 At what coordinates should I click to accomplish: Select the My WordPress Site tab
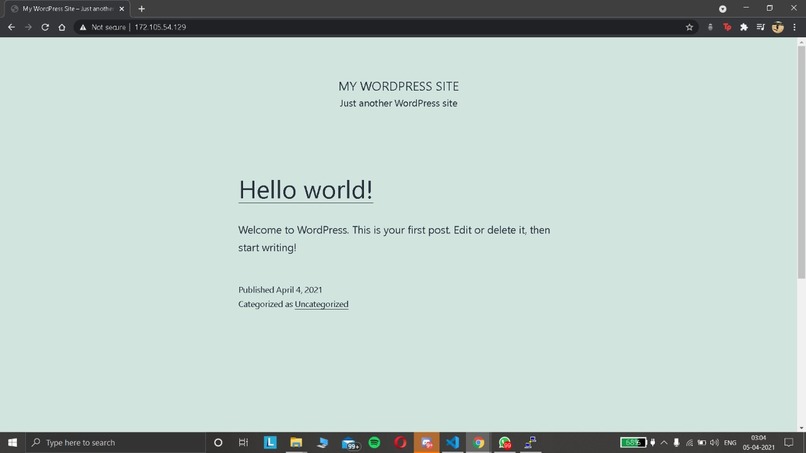pos(67,9)
